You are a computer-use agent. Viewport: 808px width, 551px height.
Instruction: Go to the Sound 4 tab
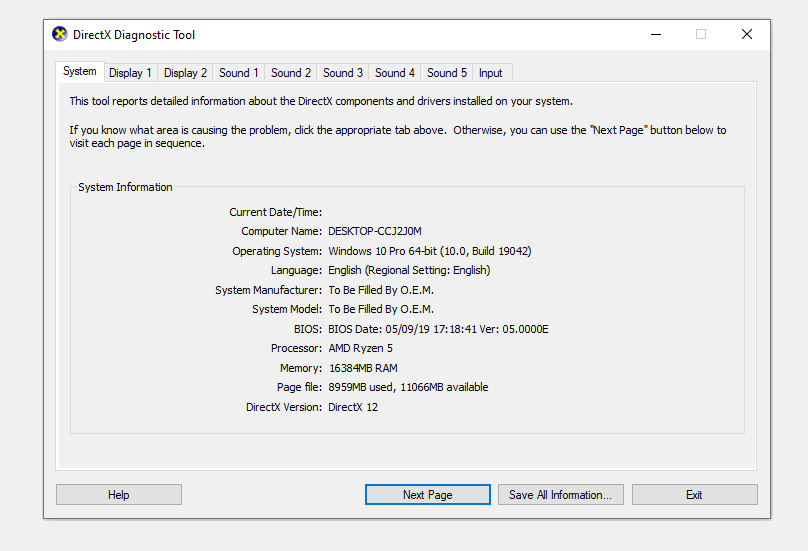[395, 73]
